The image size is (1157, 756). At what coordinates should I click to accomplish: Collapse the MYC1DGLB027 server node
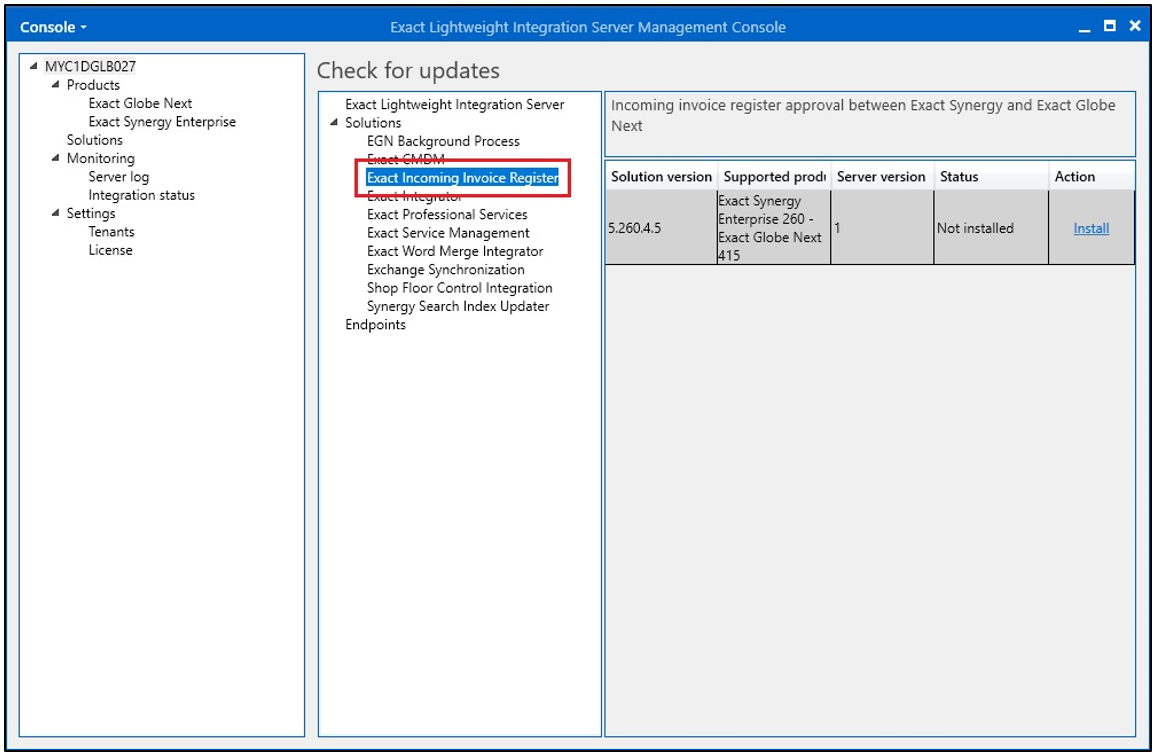(33, 66)
